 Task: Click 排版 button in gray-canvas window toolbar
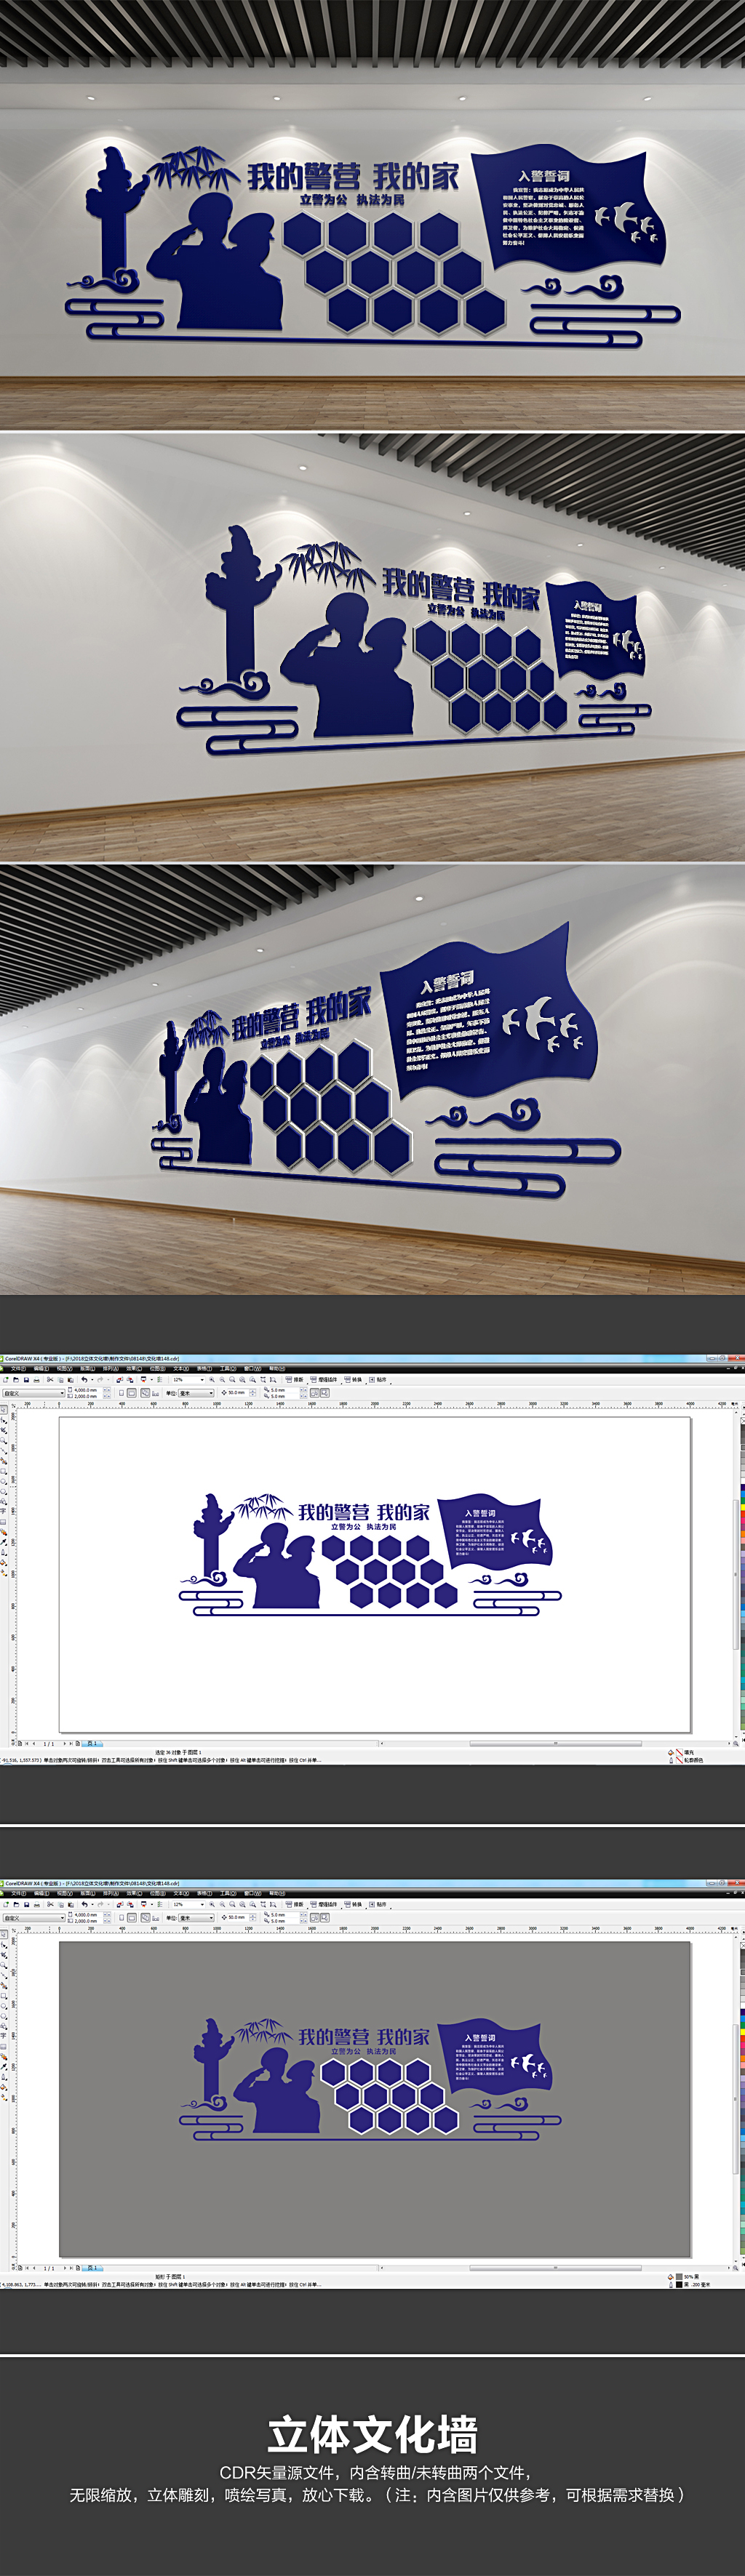[296, 1904]
